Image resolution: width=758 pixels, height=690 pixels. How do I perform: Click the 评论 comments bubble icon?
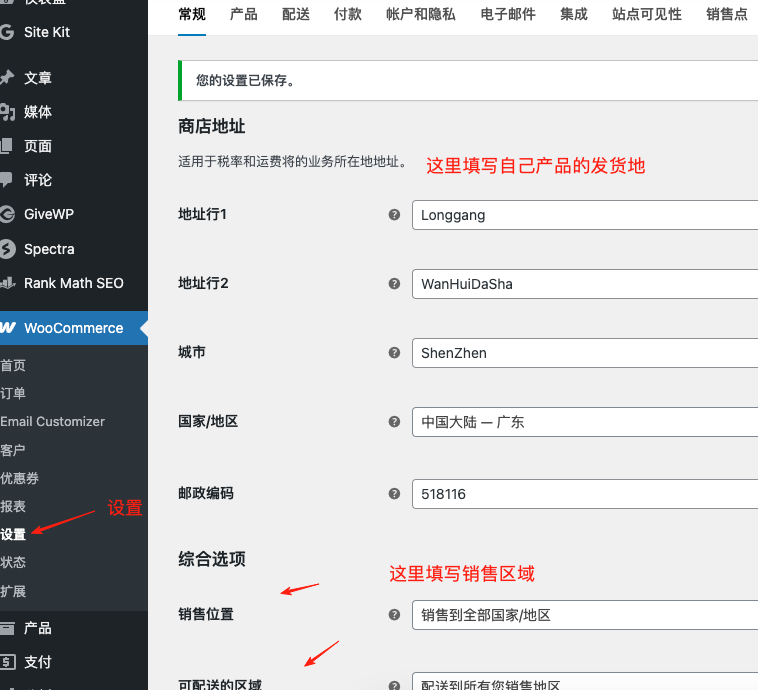(7, 180)
